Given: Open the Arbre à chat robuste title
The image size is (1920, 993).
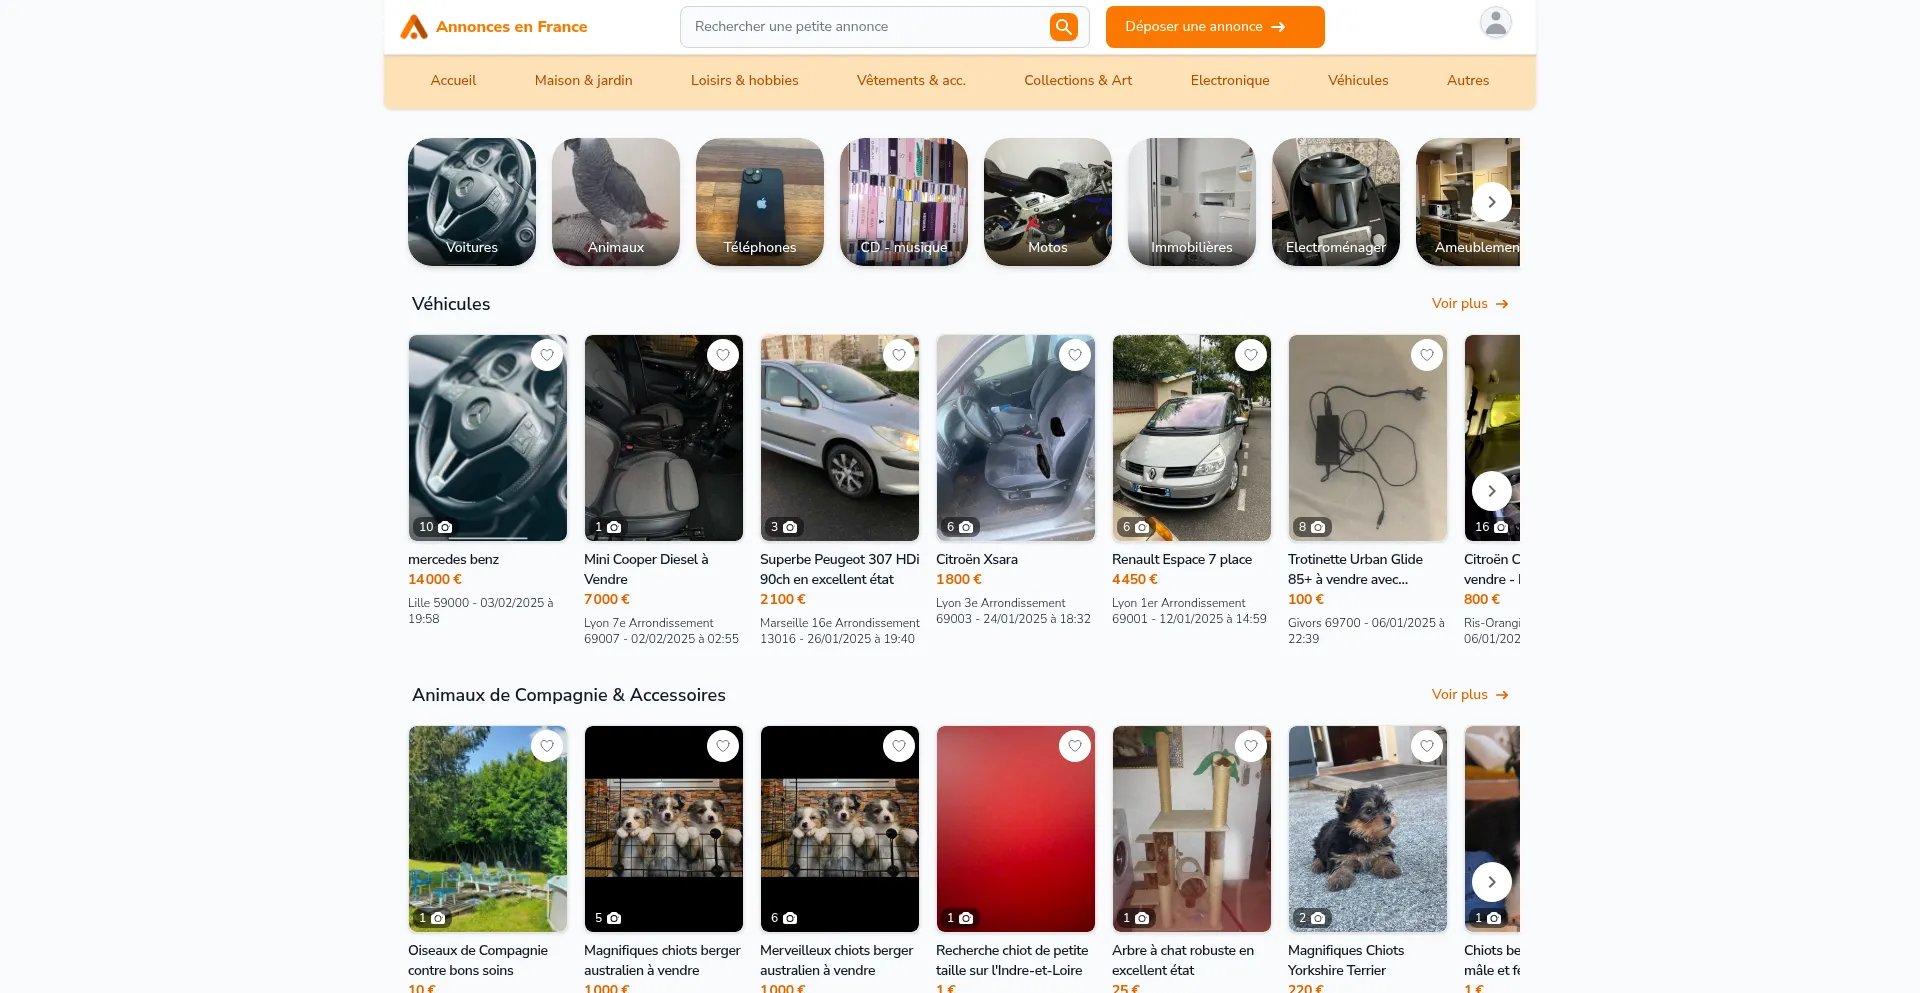Looking at the screenshot, I should coord(1183,961).
